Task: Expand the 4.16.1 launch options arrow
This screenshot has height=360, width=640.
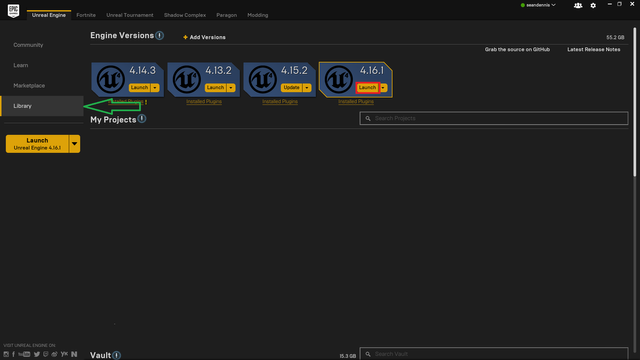Action: tap(383, 87)
